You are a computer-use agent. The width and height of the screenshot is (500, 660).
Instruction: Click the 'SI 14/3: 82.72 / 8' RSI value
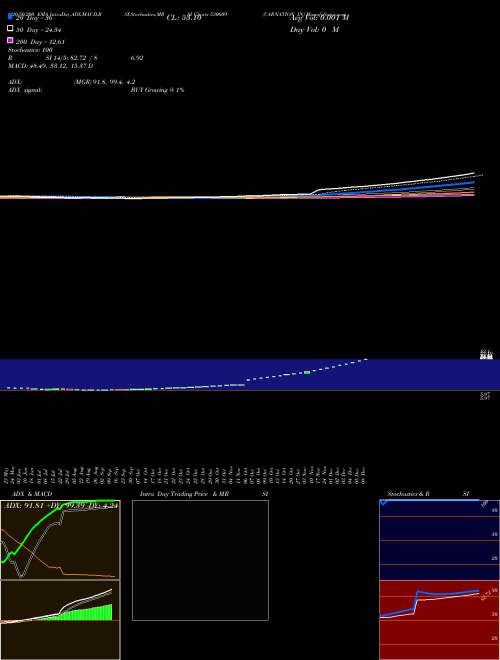(71, 58)
